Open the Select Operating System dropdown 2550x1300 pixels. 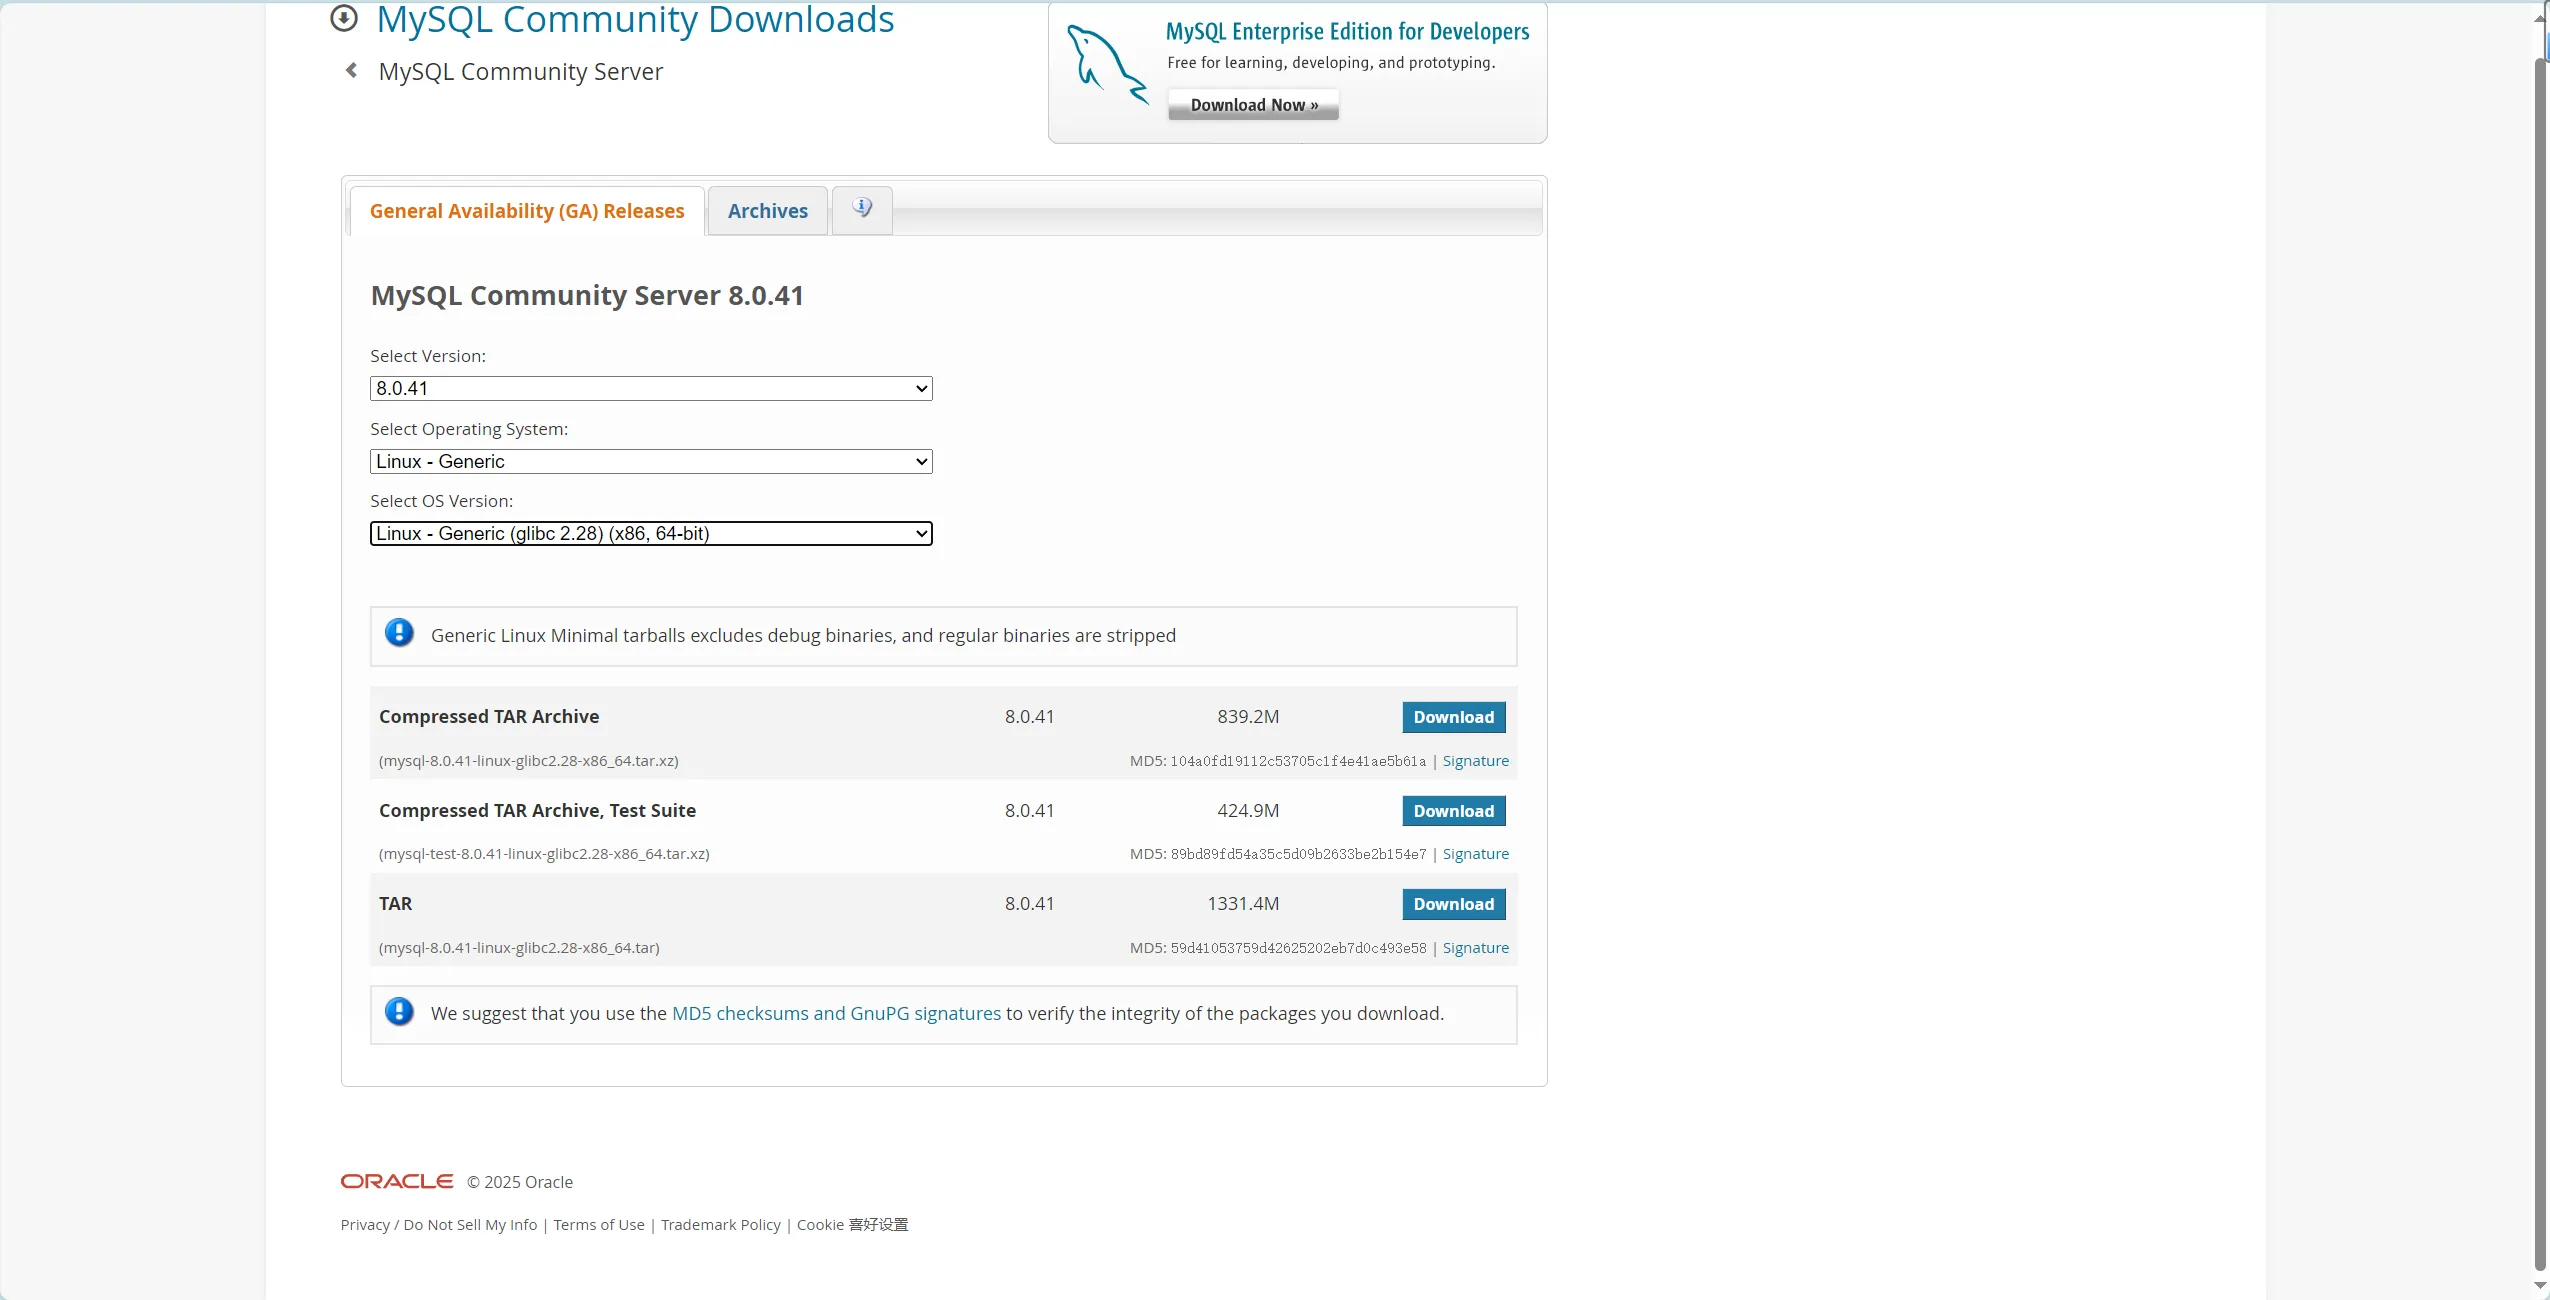click(651, 461)
